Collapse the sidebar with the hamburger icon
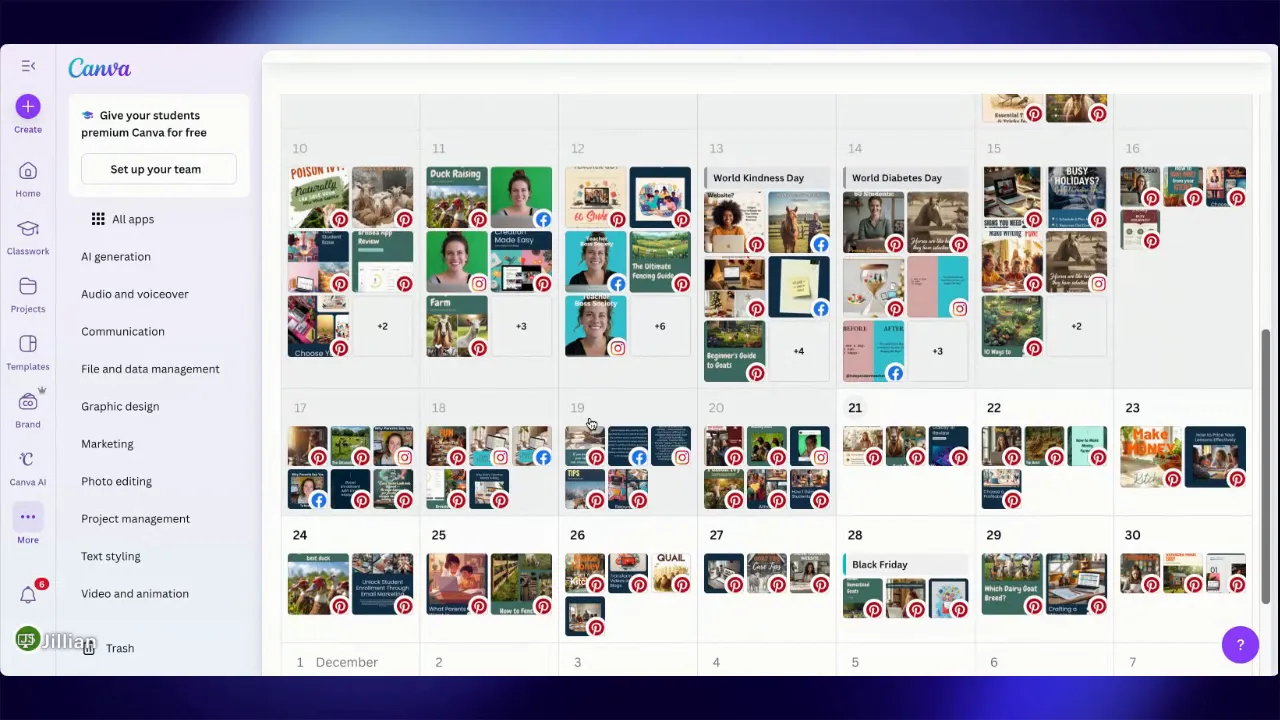Screen dimensions: 1280x720 pos(28,66)
